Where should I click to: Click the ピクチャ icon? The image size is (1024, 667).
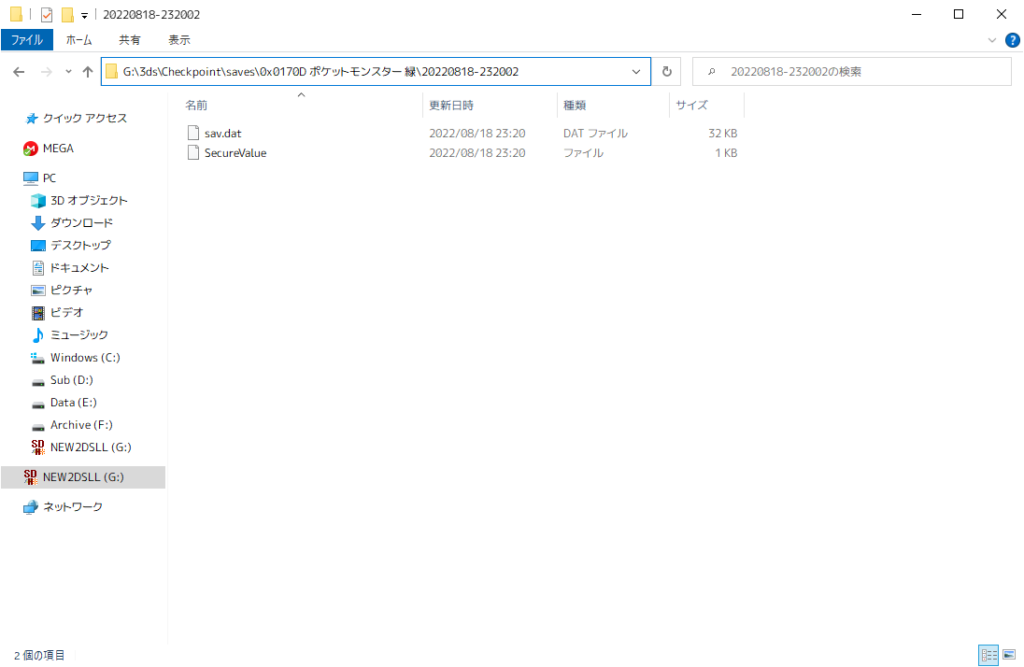[38, 290]
